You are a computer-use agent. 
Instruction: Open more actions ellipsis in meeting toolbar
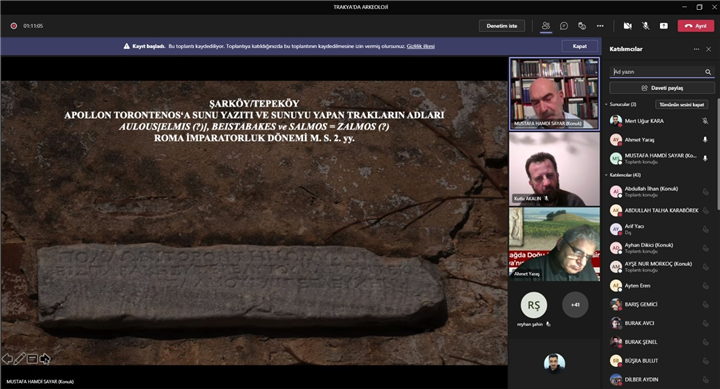click(600, 26)
